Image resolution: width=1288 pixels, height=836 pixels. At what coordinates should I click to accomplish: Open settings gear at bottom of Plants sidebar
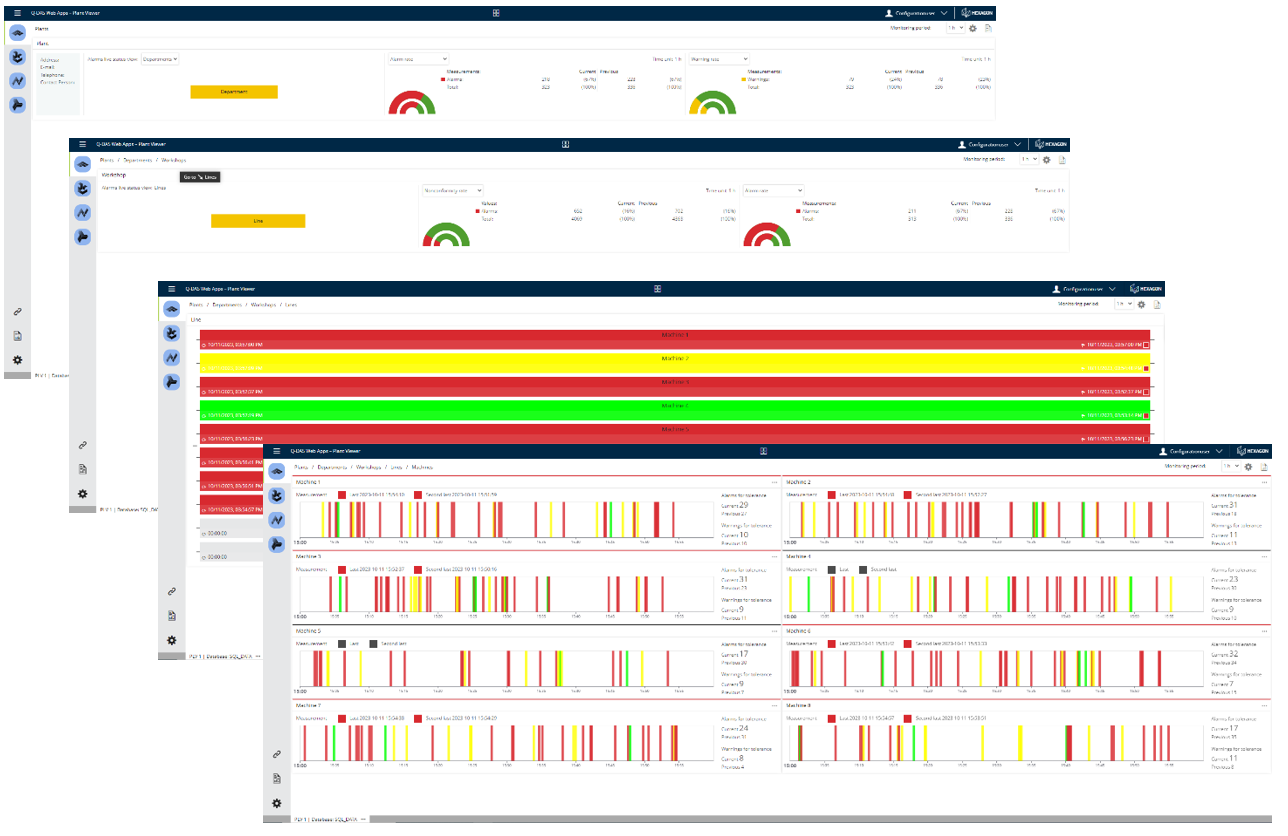tap(17, 360)
